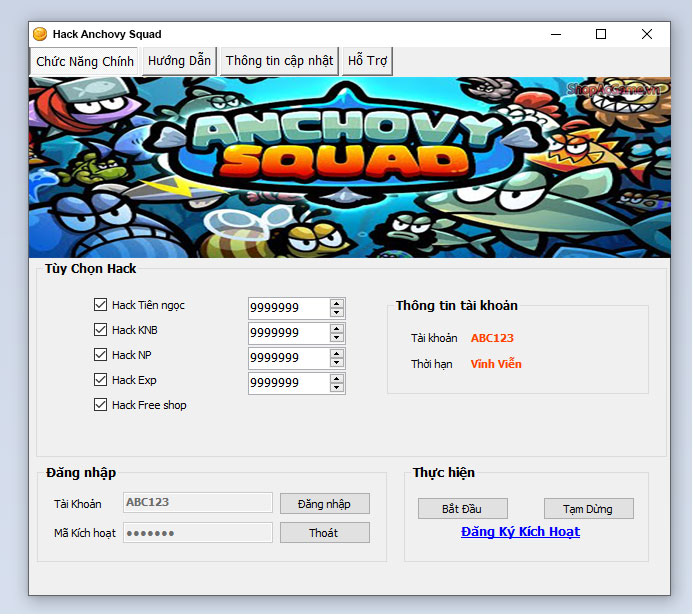Close the Hack Anchovy Squad window
The image size is (693, 616).
pyautogui.click(x=647, y=34)
